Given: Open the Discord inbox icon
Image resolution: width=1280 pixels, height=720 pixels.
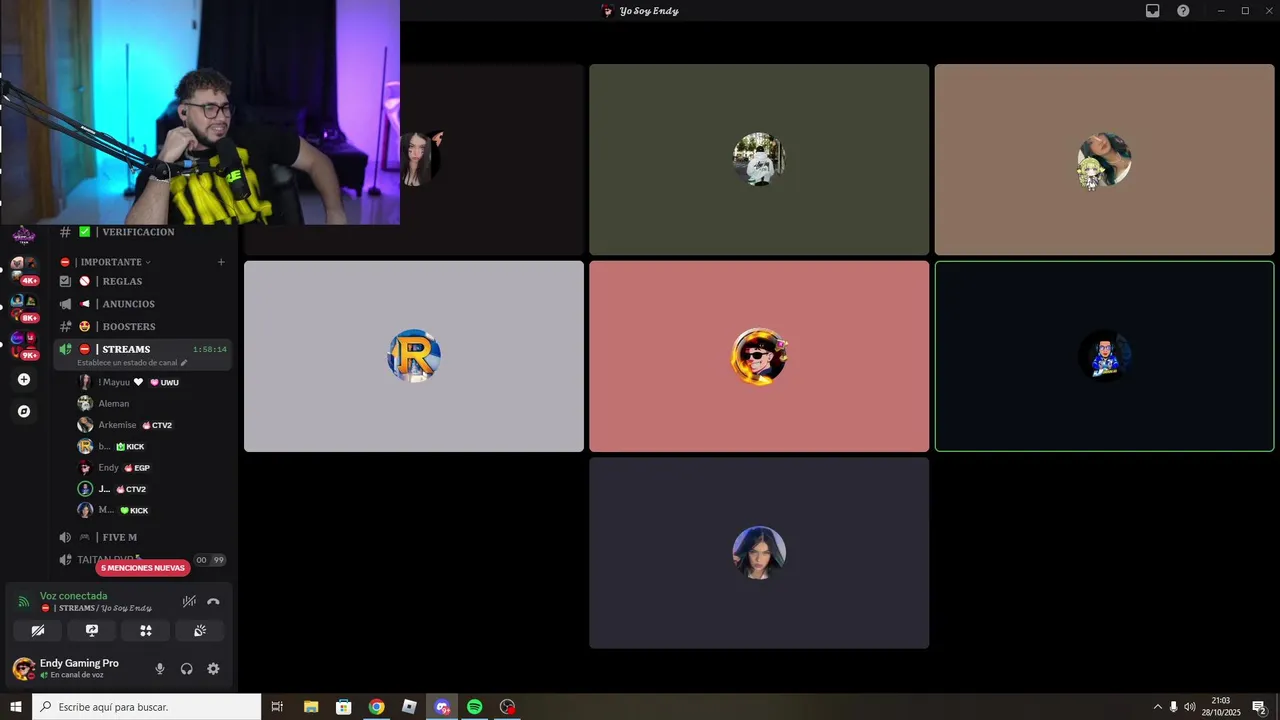Looking at the screenshot, I should click(x=1153, y=11).
